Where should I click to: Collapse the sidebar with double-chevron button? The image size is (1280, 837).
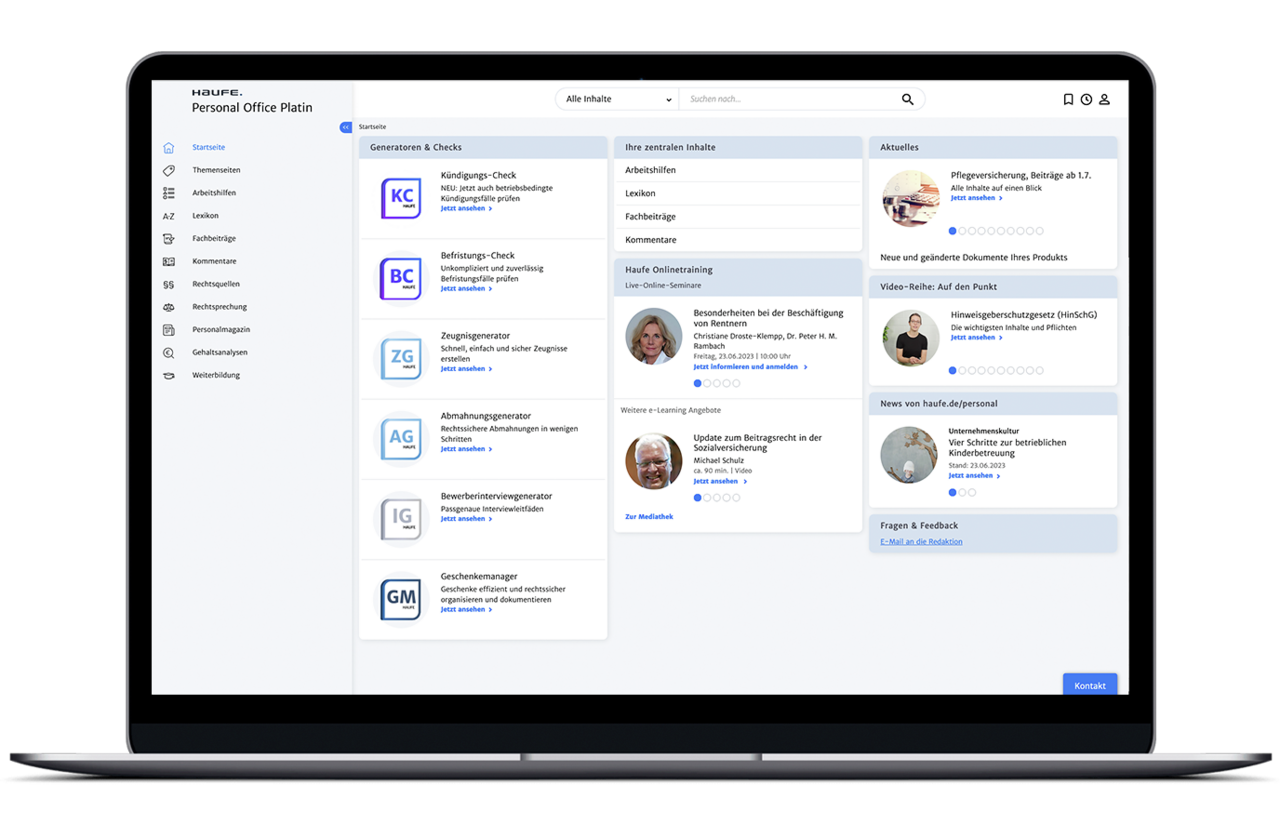[x=346, y=127]
